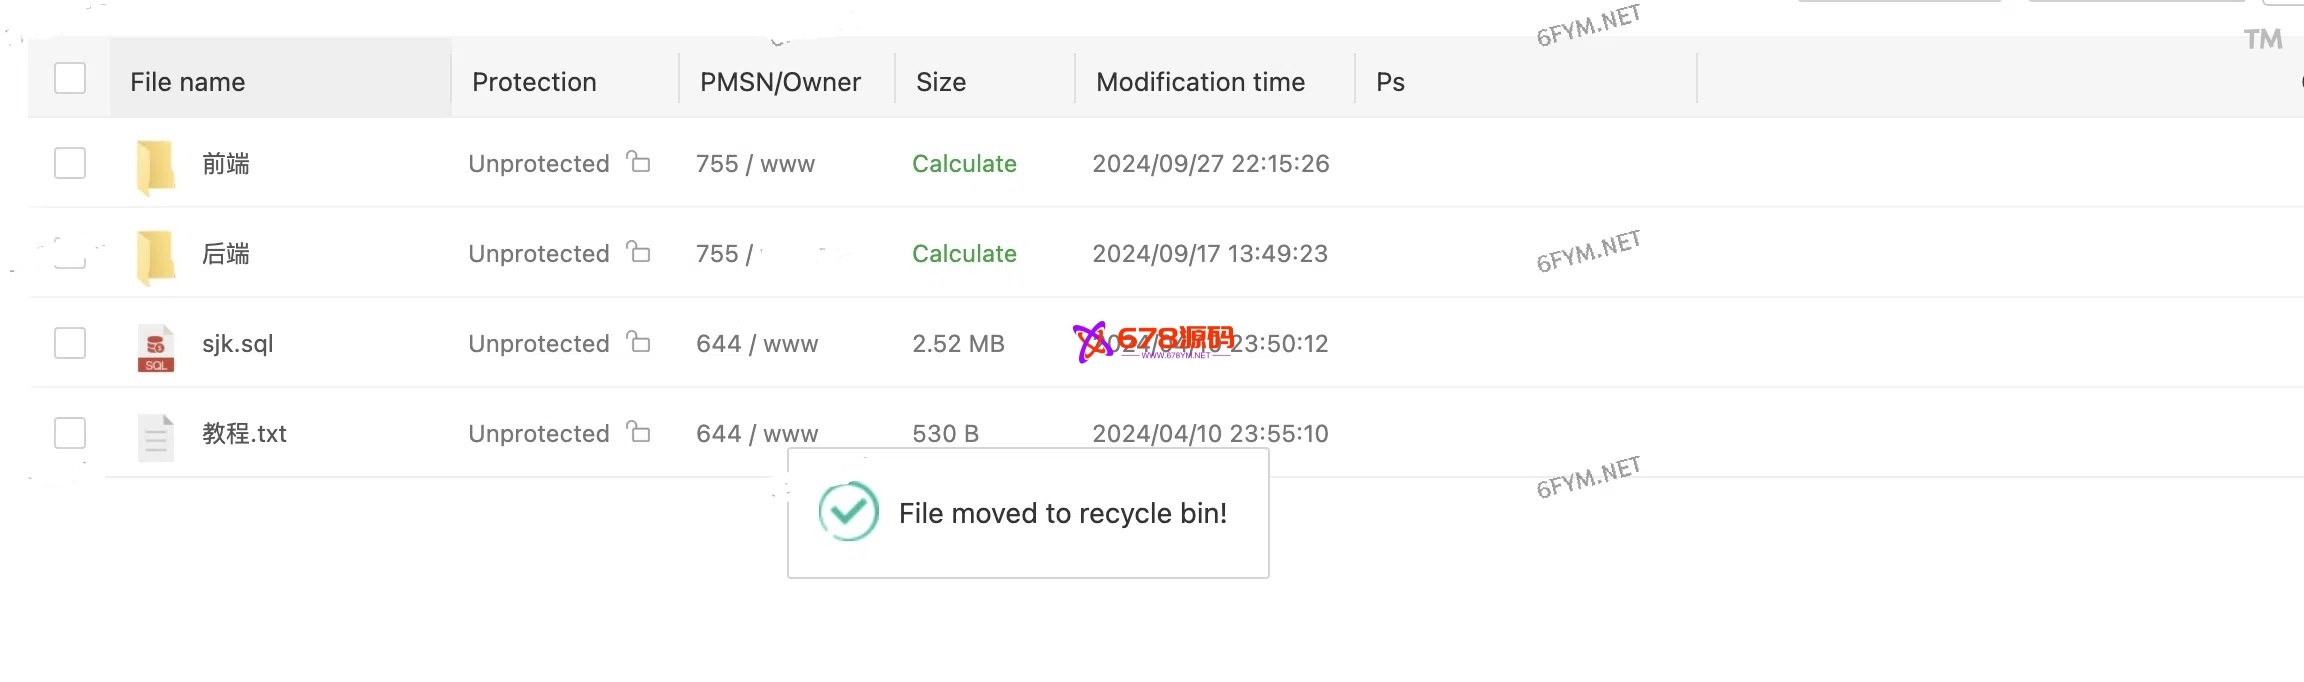Click the 教程.txt text file icon

click(x=156, y=437)
